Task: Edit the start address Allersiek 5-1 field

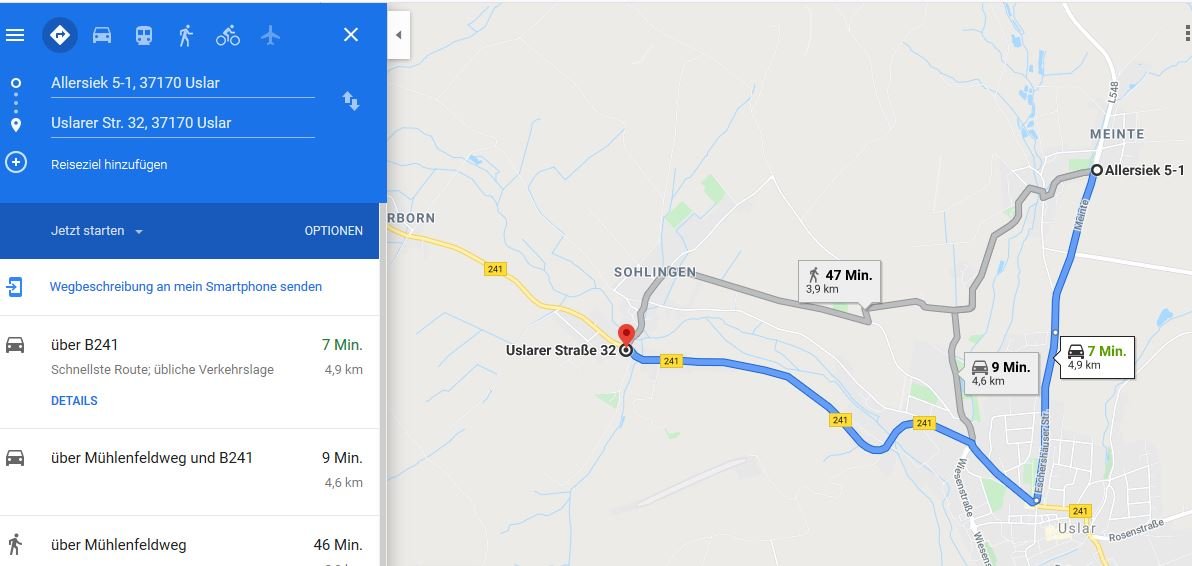Action: pos(182,83)
